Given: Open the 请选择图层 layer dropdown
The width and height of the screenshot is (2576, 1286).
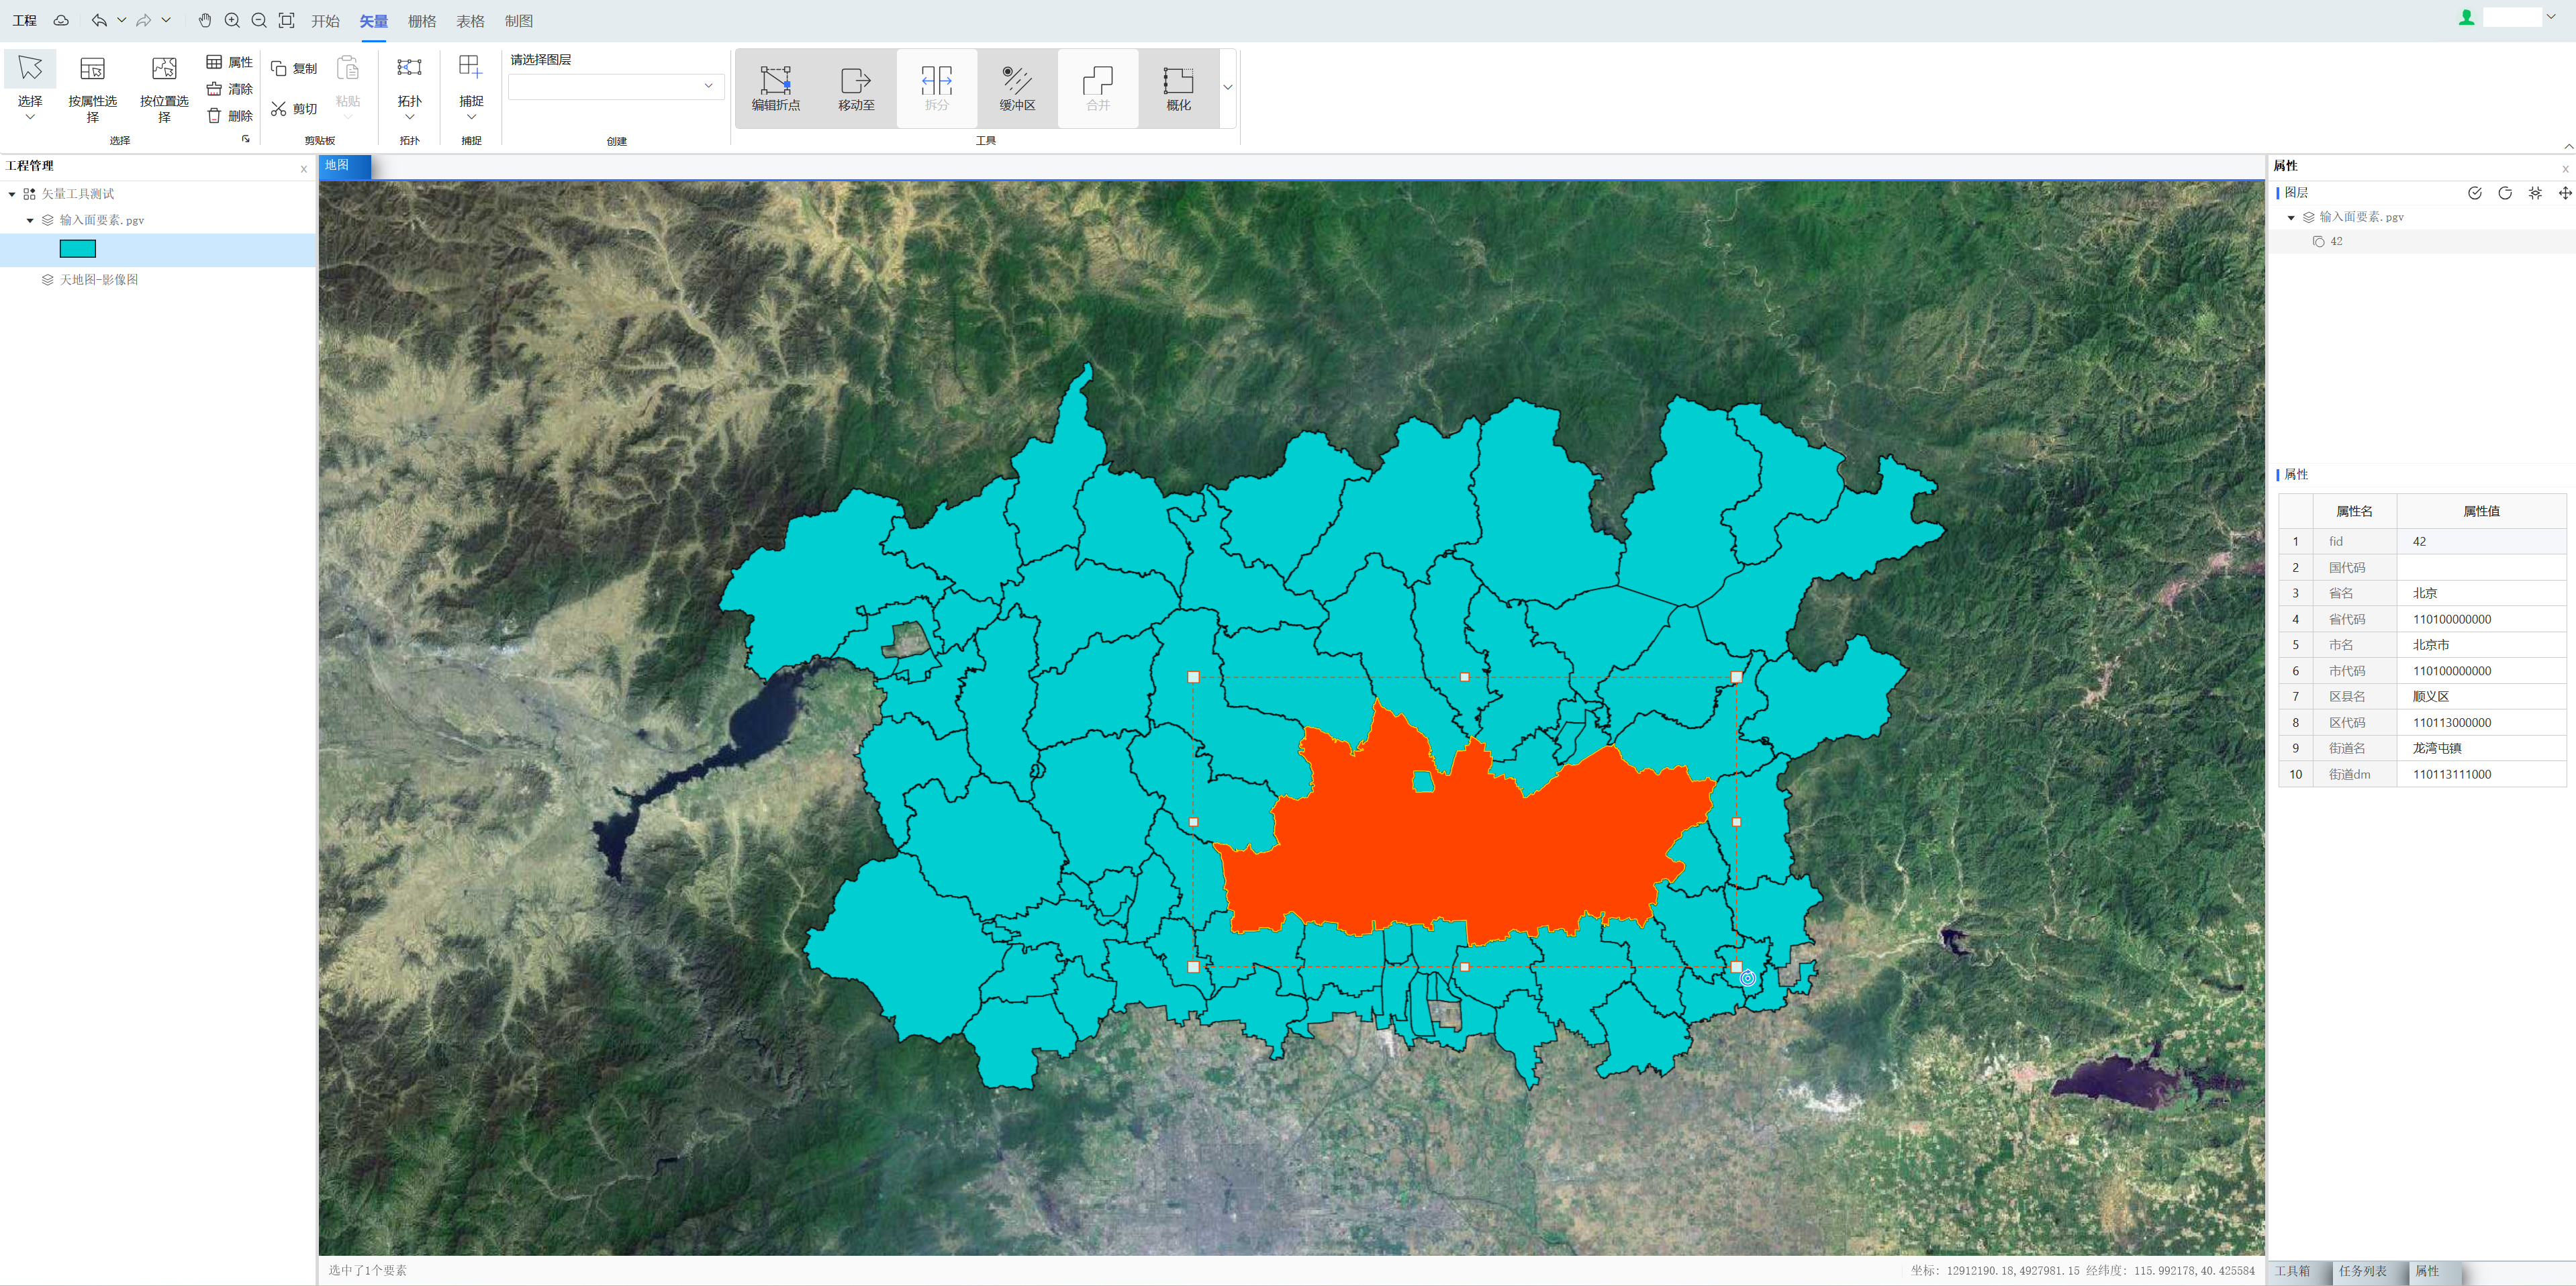Looking at the screenshot, I should [616, 86].
